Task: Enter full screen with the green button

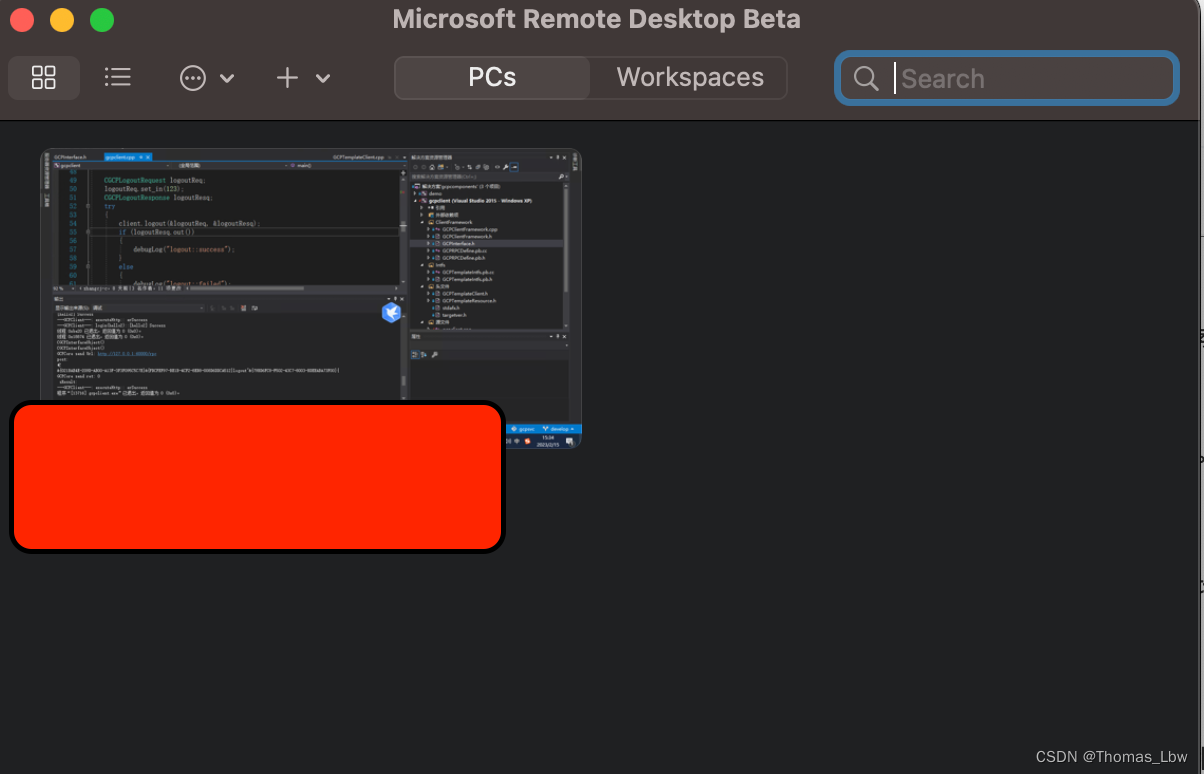Action: (x=102, y=20)
